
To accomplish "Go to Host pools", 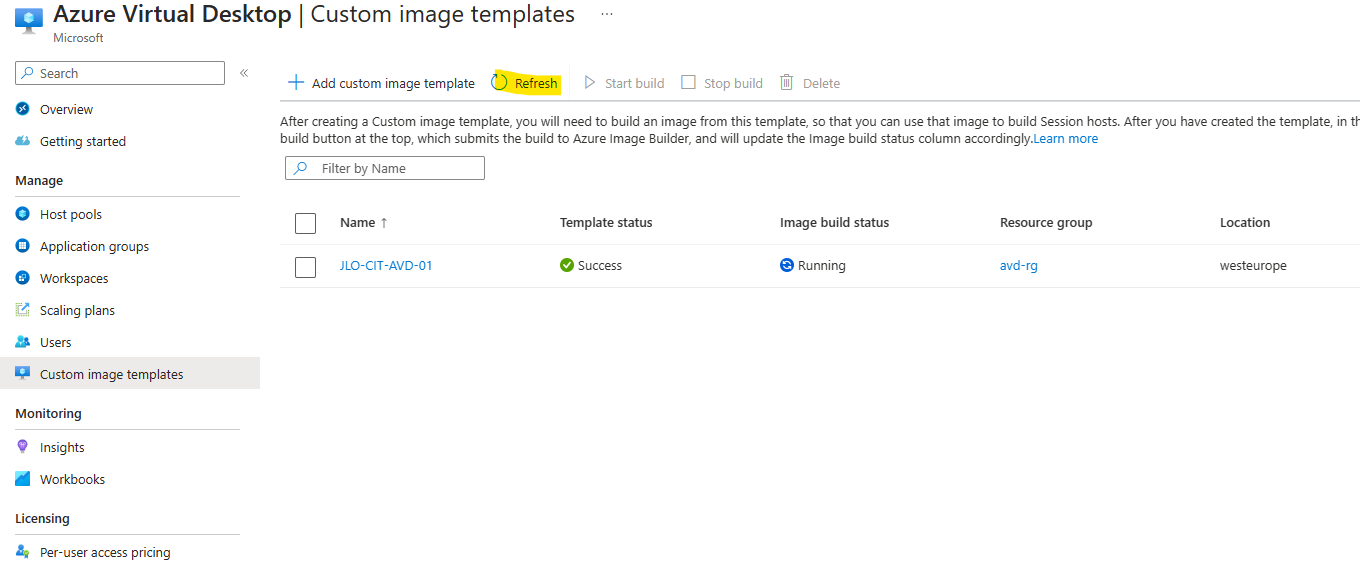I will pos(71,215).
